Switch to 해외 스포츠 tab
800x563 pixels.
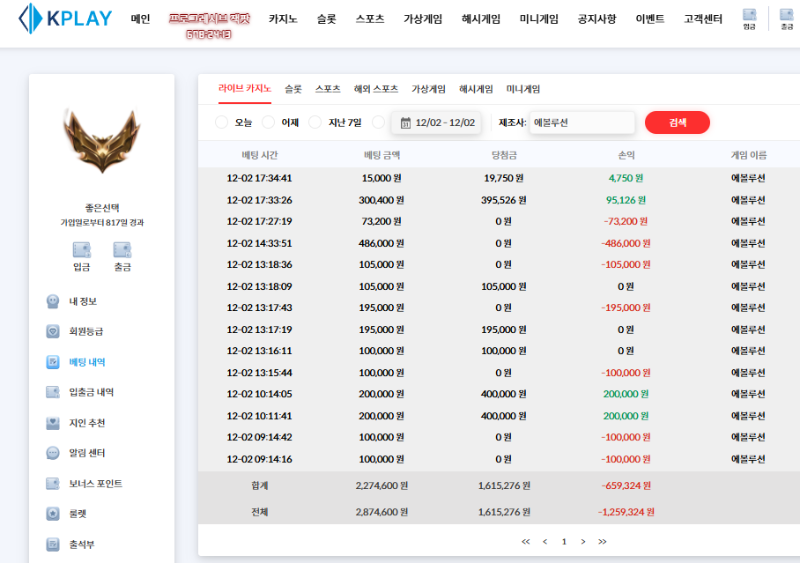[x=376, y=89]
